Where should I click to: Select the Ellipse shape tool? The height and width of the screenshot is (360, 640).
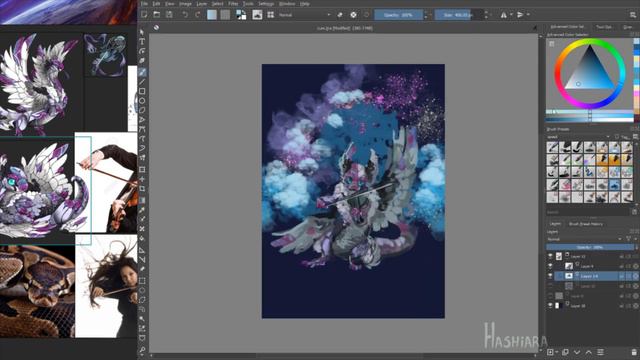tap(142, 101)
